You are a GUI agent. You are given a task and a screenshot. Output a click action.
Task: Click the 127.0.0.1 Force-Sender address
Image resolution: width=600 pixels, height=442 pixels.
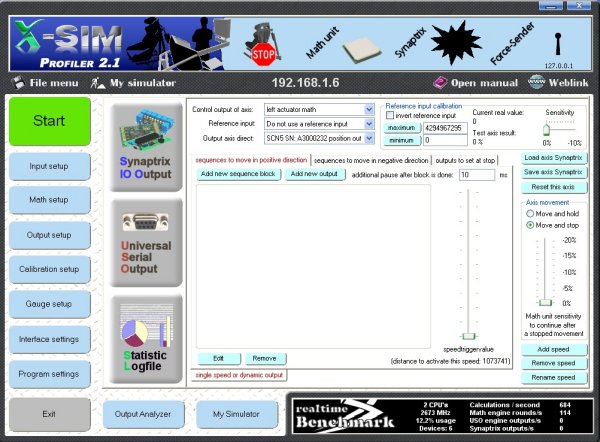pyautogui.click(x=559, y=66)
